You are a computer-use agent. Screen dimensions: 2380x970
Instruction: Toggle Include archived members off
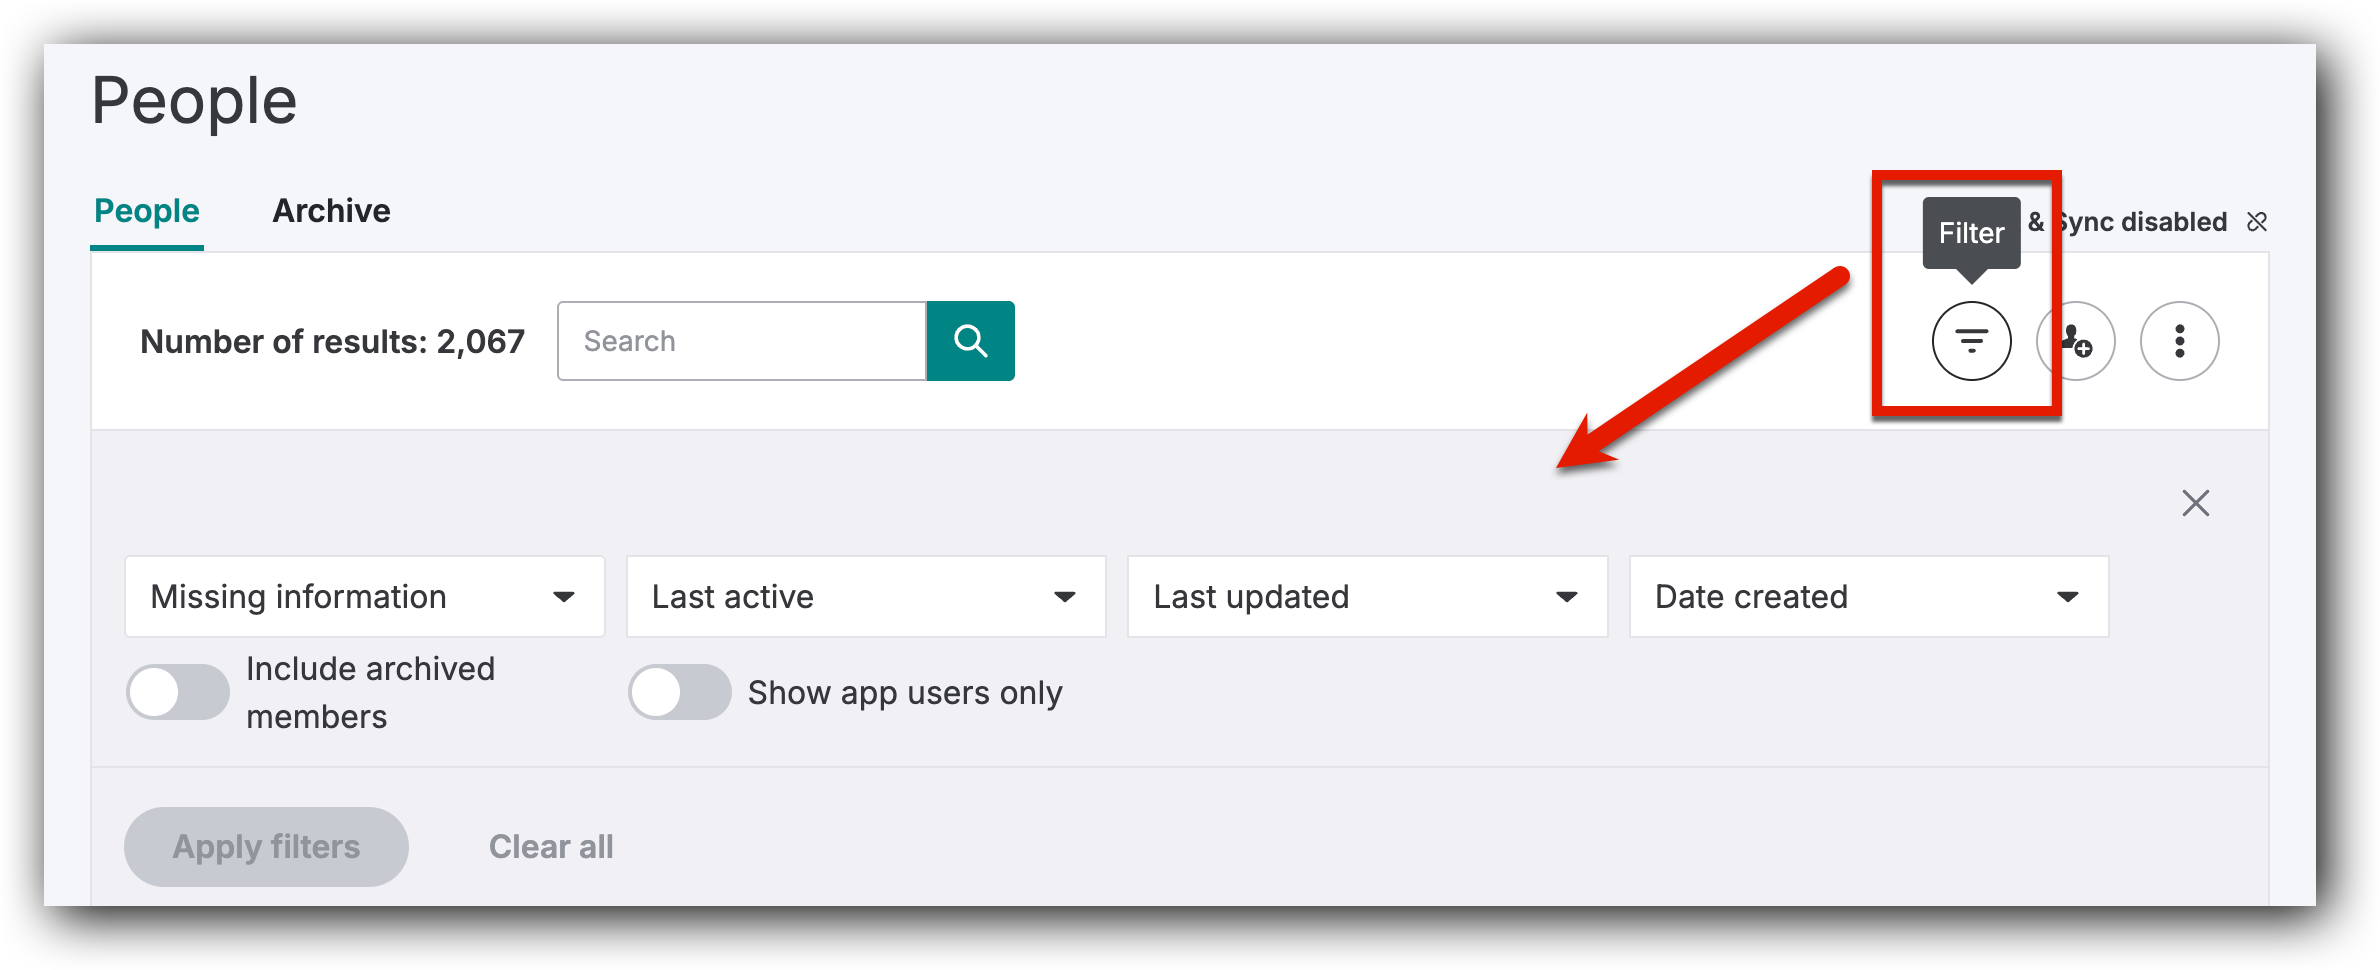click(x=177, y=692)
